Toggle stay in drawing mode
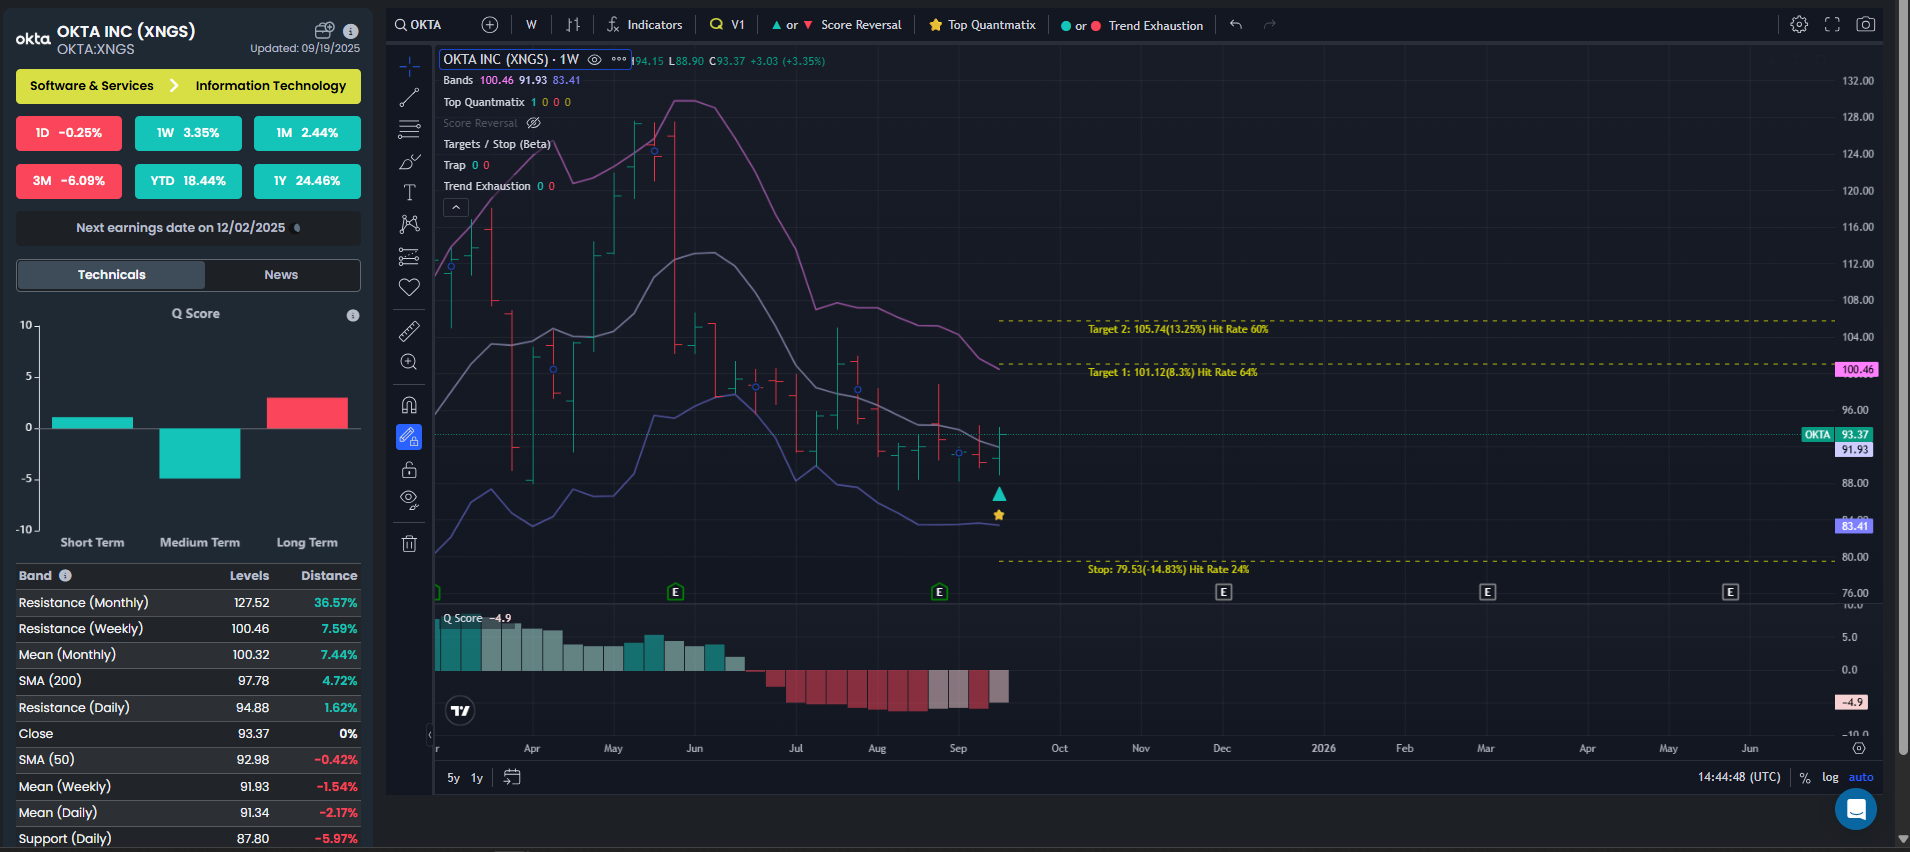Image resolution: width=1910 pixels, height=852 pixels. [x=409, y=437]
